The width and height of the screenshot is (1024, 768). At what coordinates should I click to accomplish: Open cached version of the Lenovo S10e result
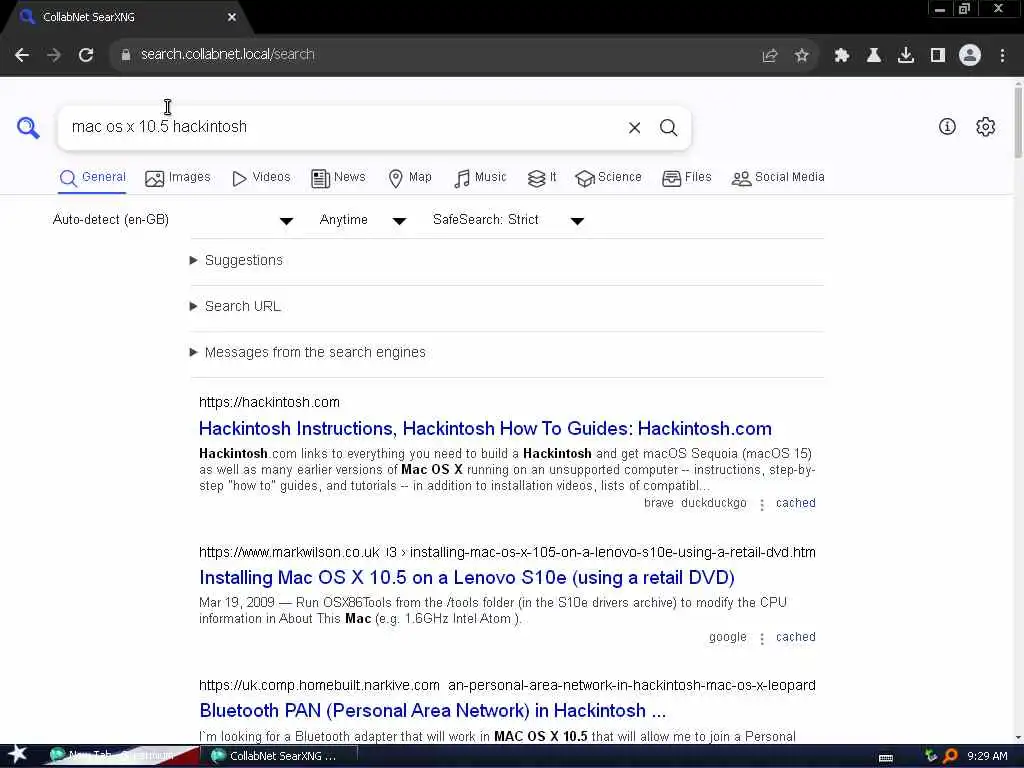pyautogui.click(x=795, y=637)
